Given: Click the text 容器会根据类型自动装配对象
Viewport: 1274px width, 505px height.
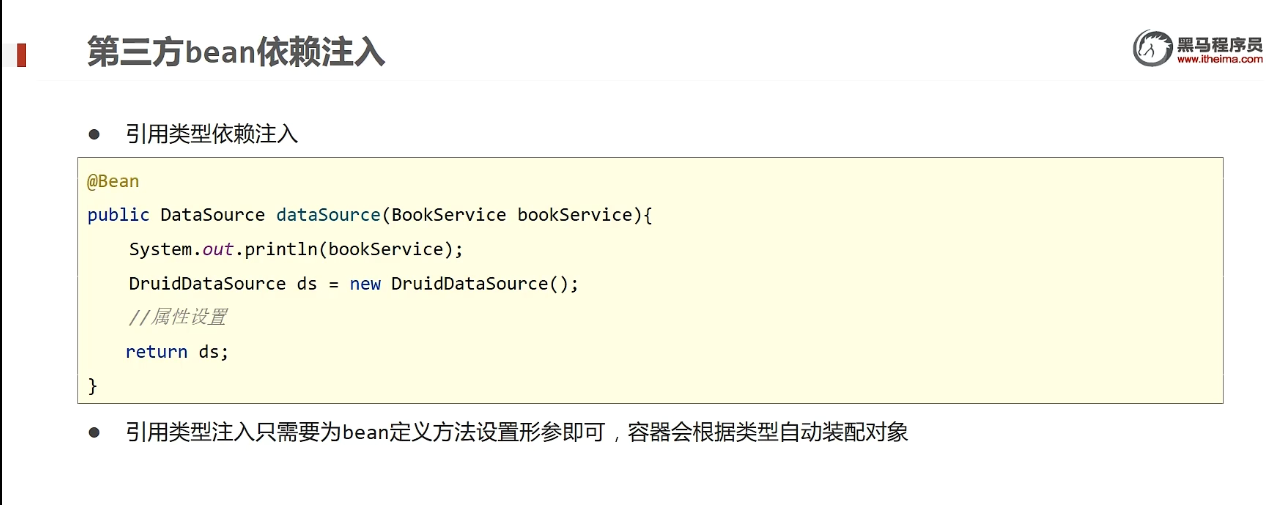Looking at the screenshot, I should tap(767, 432).
